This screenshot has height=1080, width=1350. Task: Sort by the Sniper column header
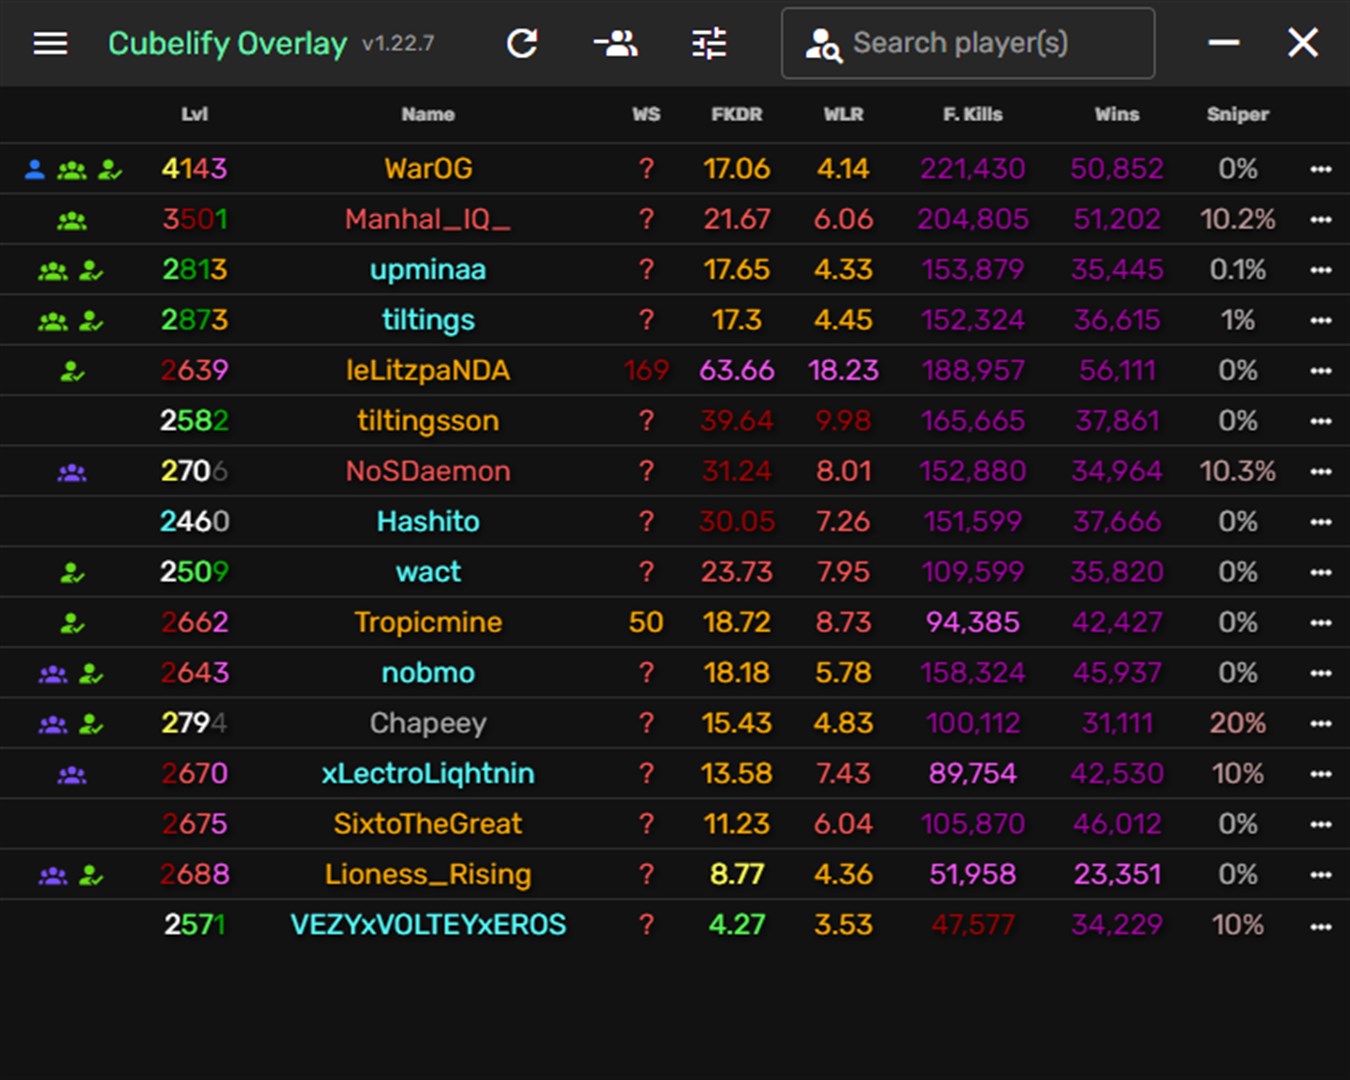1238,114
